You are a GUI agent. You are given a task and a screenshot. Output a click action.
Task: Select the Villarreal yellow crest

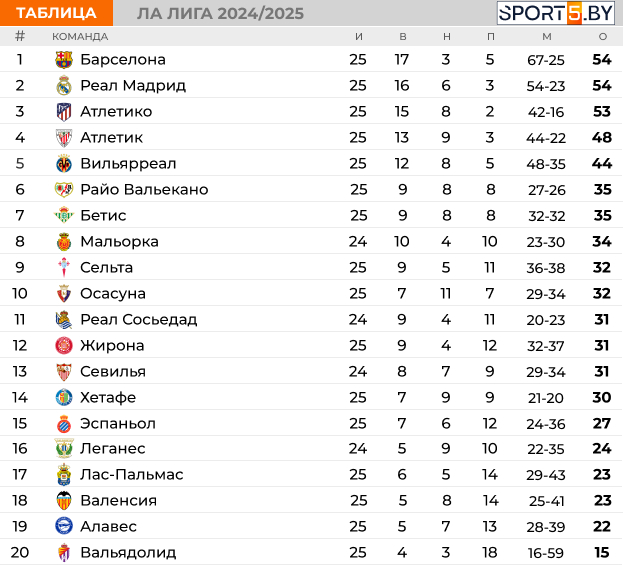(64, 164)
